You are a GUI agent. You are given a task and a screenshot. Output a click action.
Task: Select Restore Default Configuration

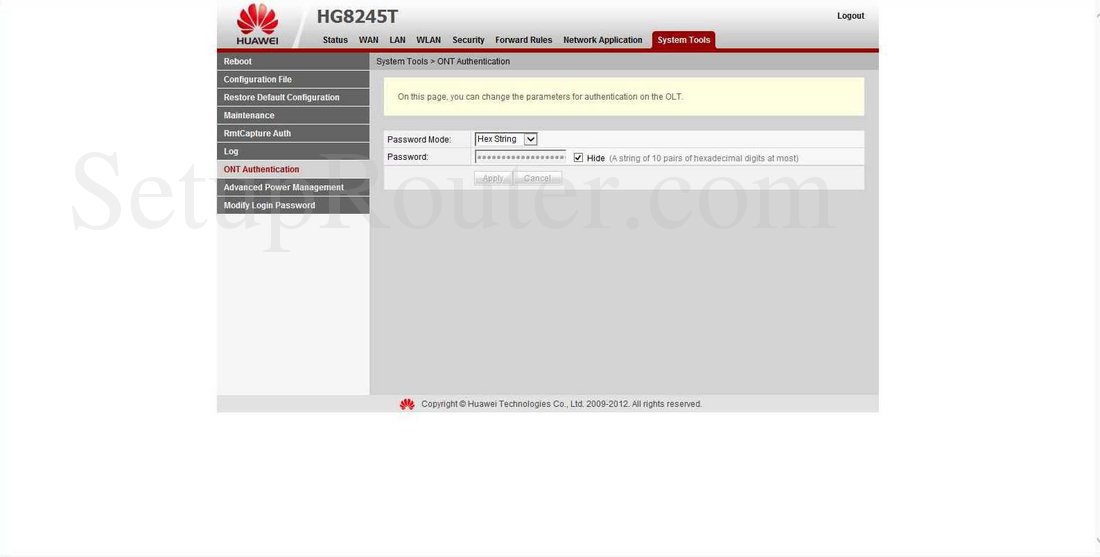tap(293, 98)
